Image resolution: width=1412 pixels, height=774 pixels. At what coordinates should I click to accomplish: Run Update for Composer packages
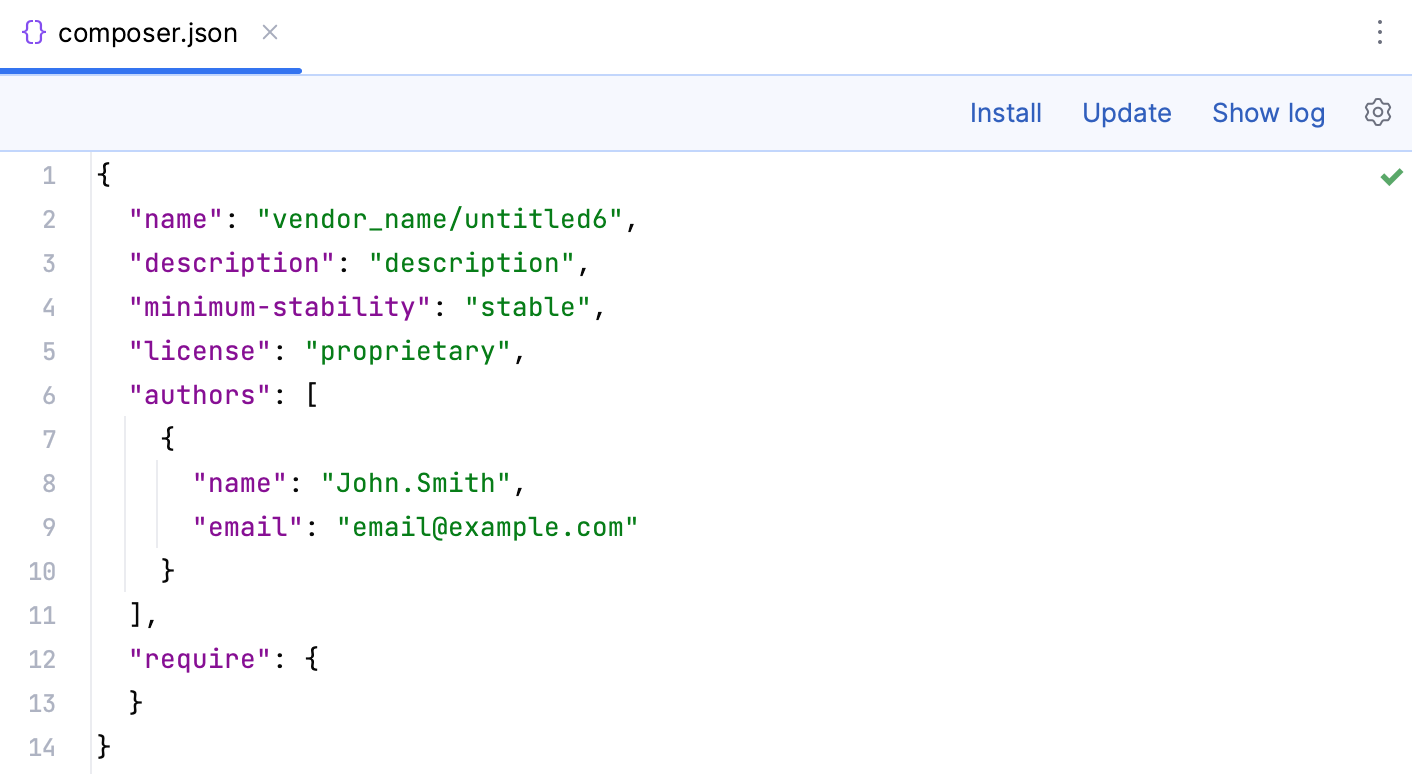[x=1127, y=112]
